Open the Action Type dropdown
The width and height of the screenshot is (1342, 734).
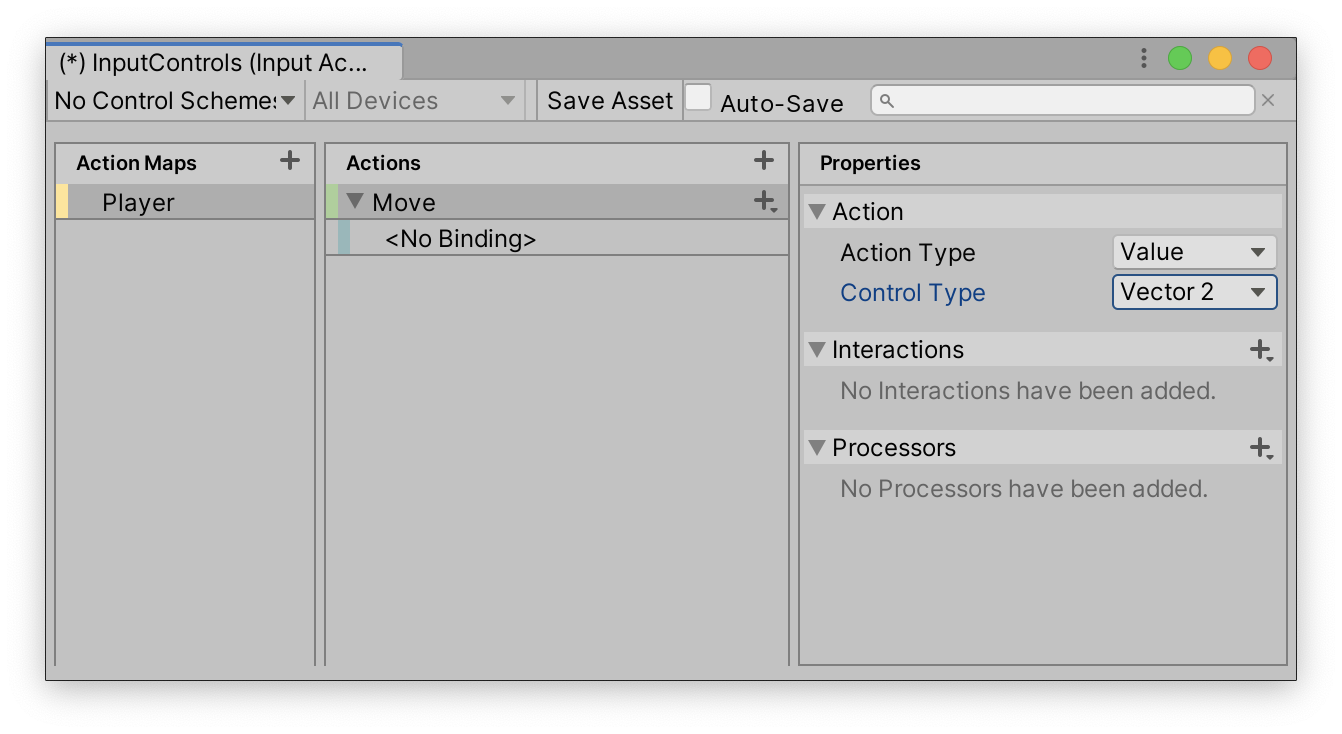click(x=1194, y=252)
